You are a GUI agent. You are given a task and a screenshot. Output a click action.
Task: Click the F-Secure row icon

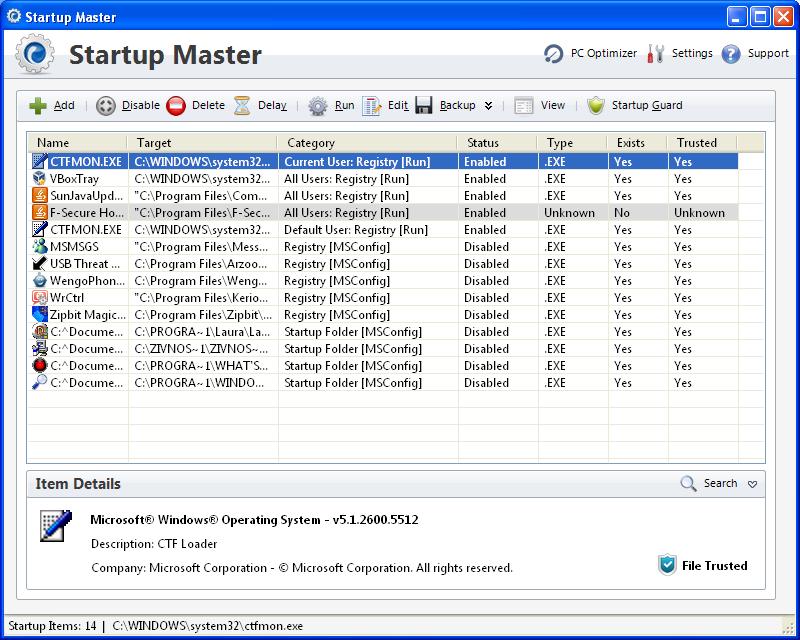[x=39, y=212]
